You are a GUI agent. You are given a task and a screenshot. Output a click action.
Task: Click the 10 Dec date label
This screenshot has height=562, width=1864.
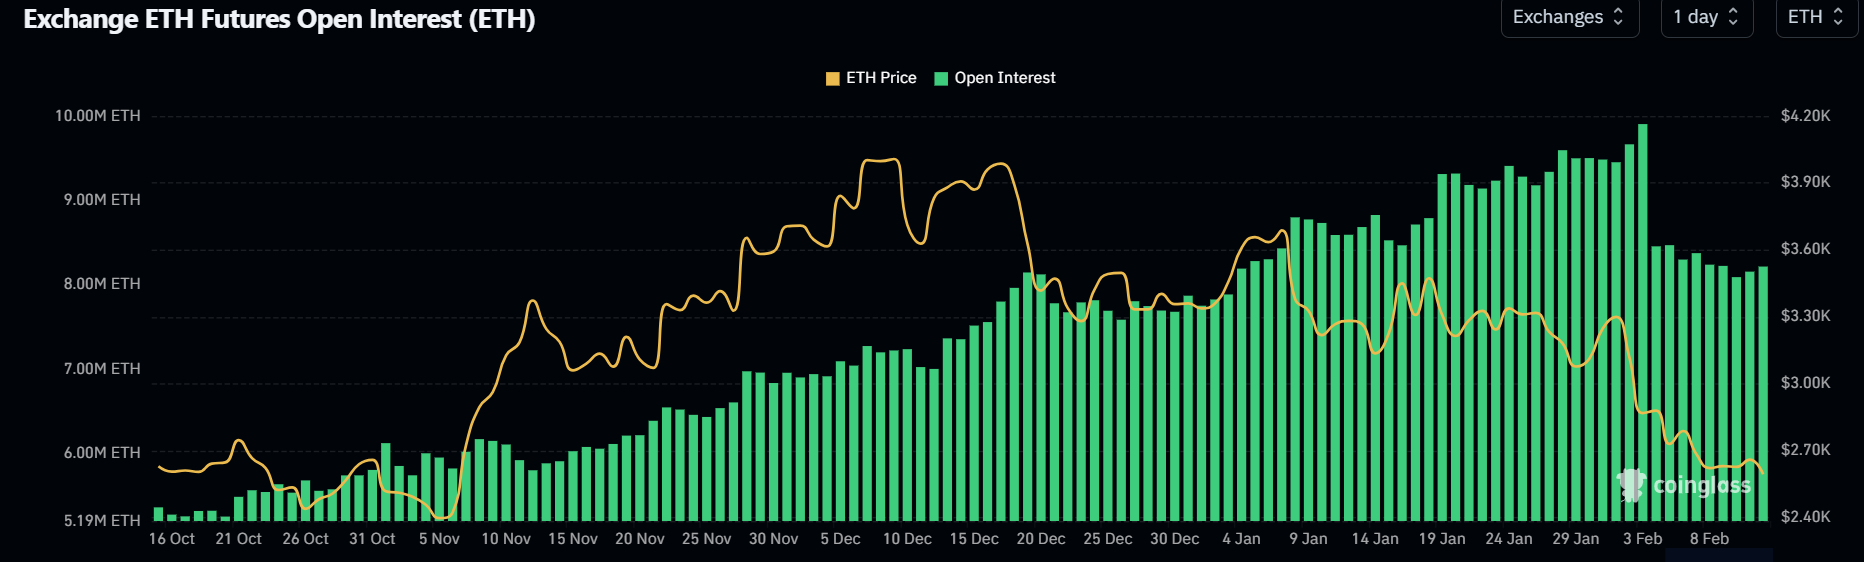point(907,539)
